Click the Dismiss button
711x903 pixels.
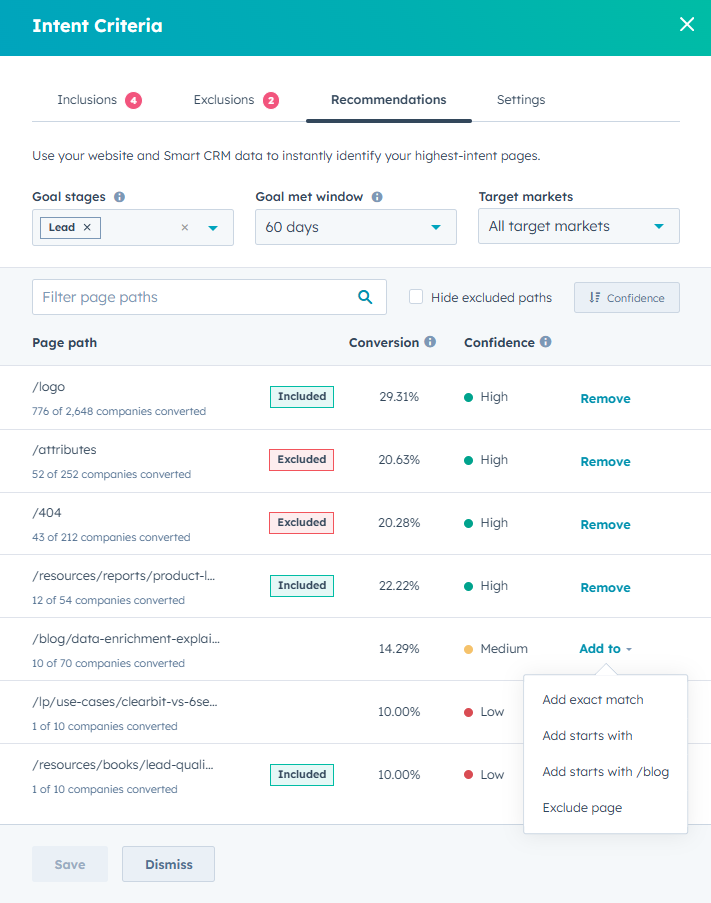[x=168, y=863]
